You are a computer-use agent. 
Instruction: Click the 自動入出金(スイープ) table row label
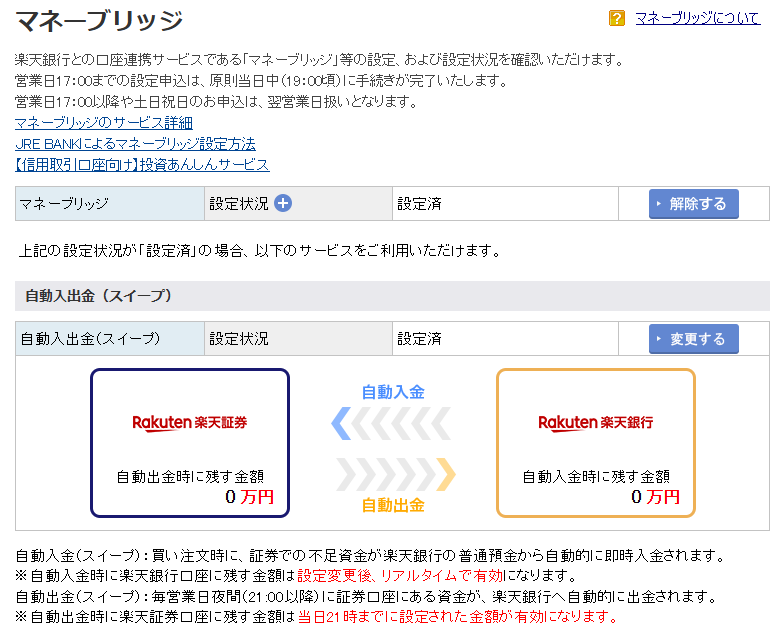90,339
